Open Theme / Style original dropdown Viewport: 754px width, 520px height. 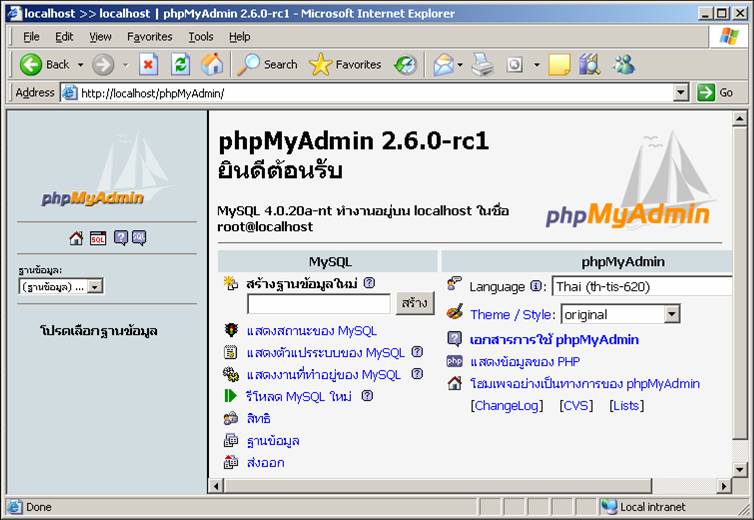click(x=672, y=314)
